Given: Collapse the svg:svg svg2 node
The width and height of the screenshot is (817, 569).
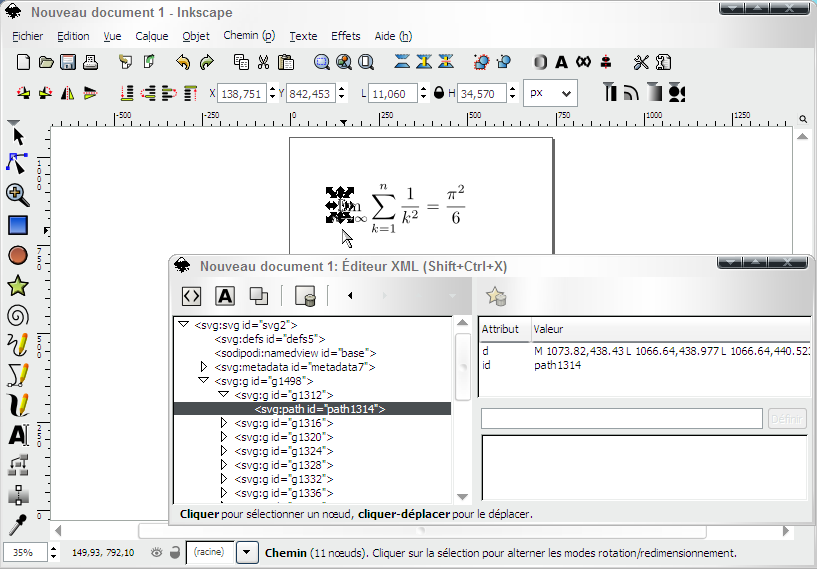Looking at the screenshot, I should (x=183, y=325).
